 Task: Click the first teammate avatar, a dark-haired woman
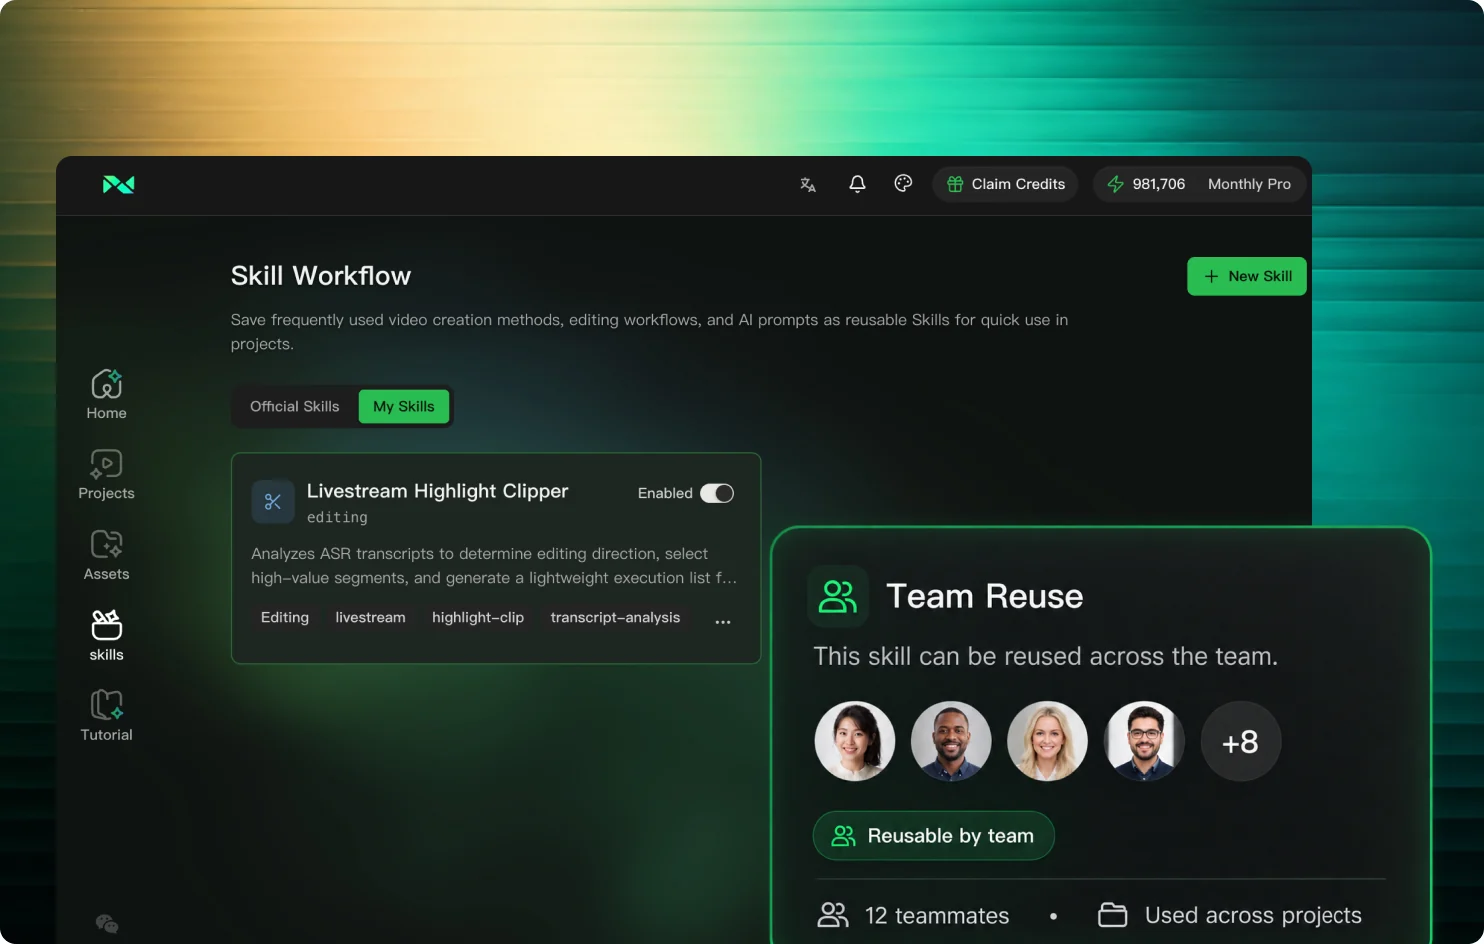[x=855, y=741]
